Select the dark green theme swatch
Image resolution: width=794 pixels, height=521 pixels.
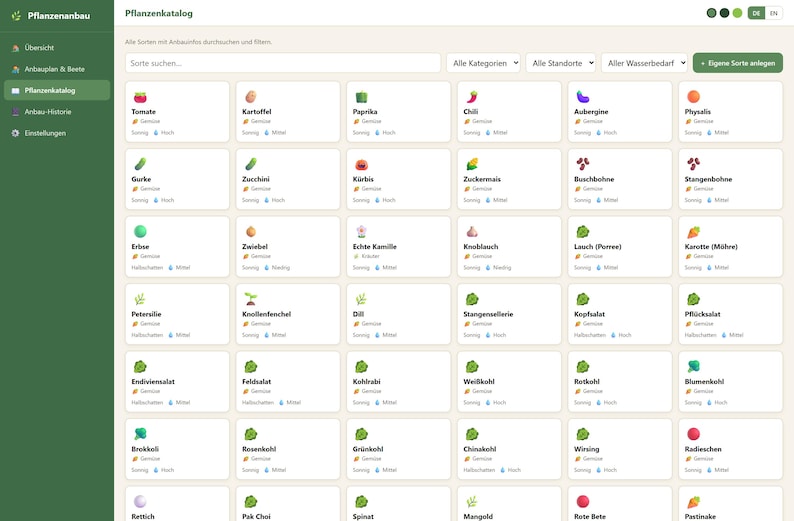coord(725,13)
